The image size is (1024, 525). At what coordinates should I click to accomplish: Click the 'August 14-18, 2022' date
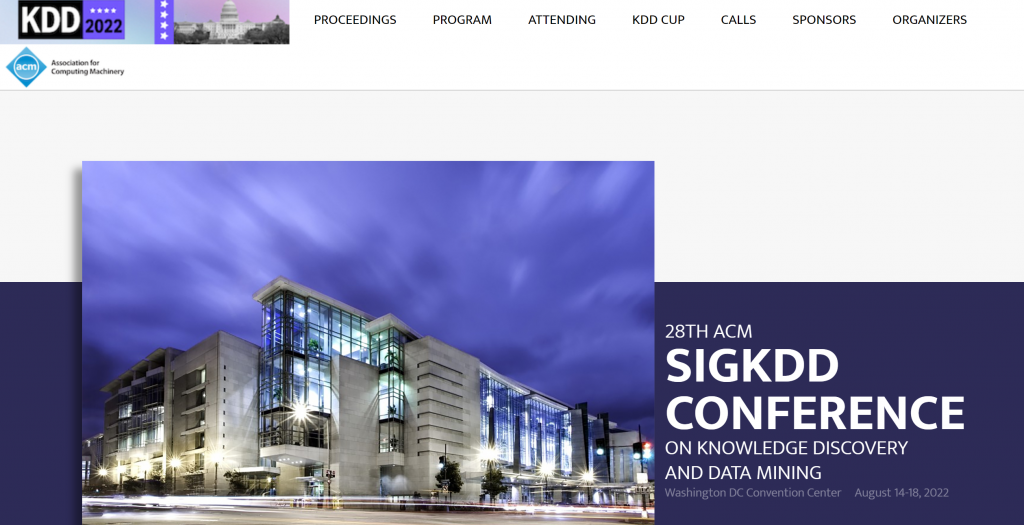pos(901,493)
